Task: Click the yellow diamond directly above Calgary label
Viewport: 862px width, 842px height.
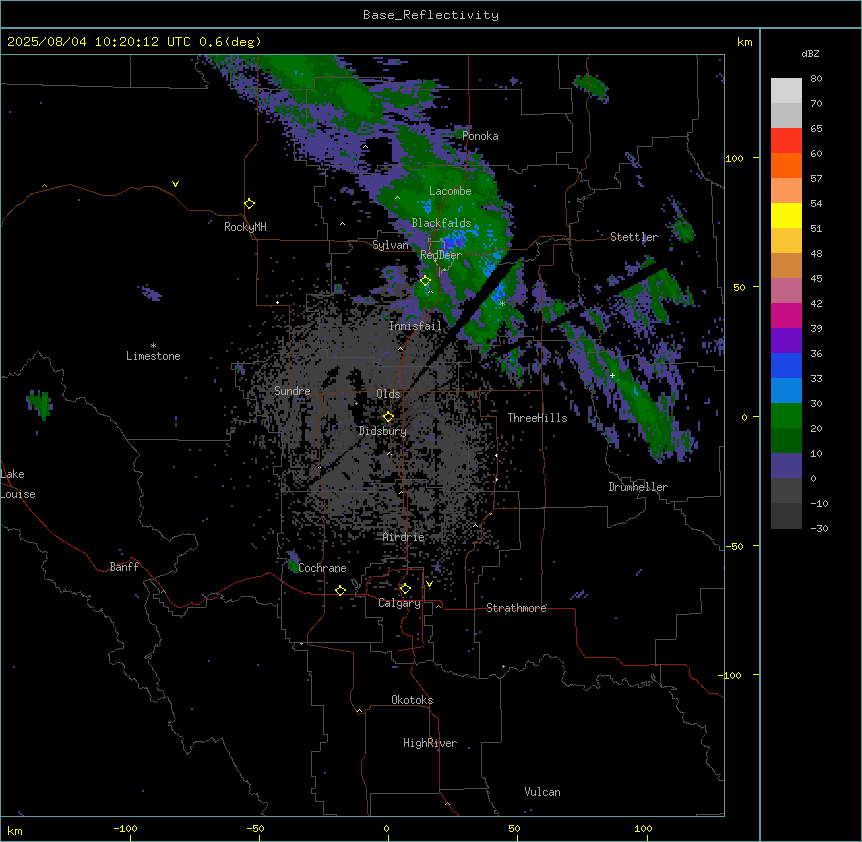Action: click(x=405, y=589)
